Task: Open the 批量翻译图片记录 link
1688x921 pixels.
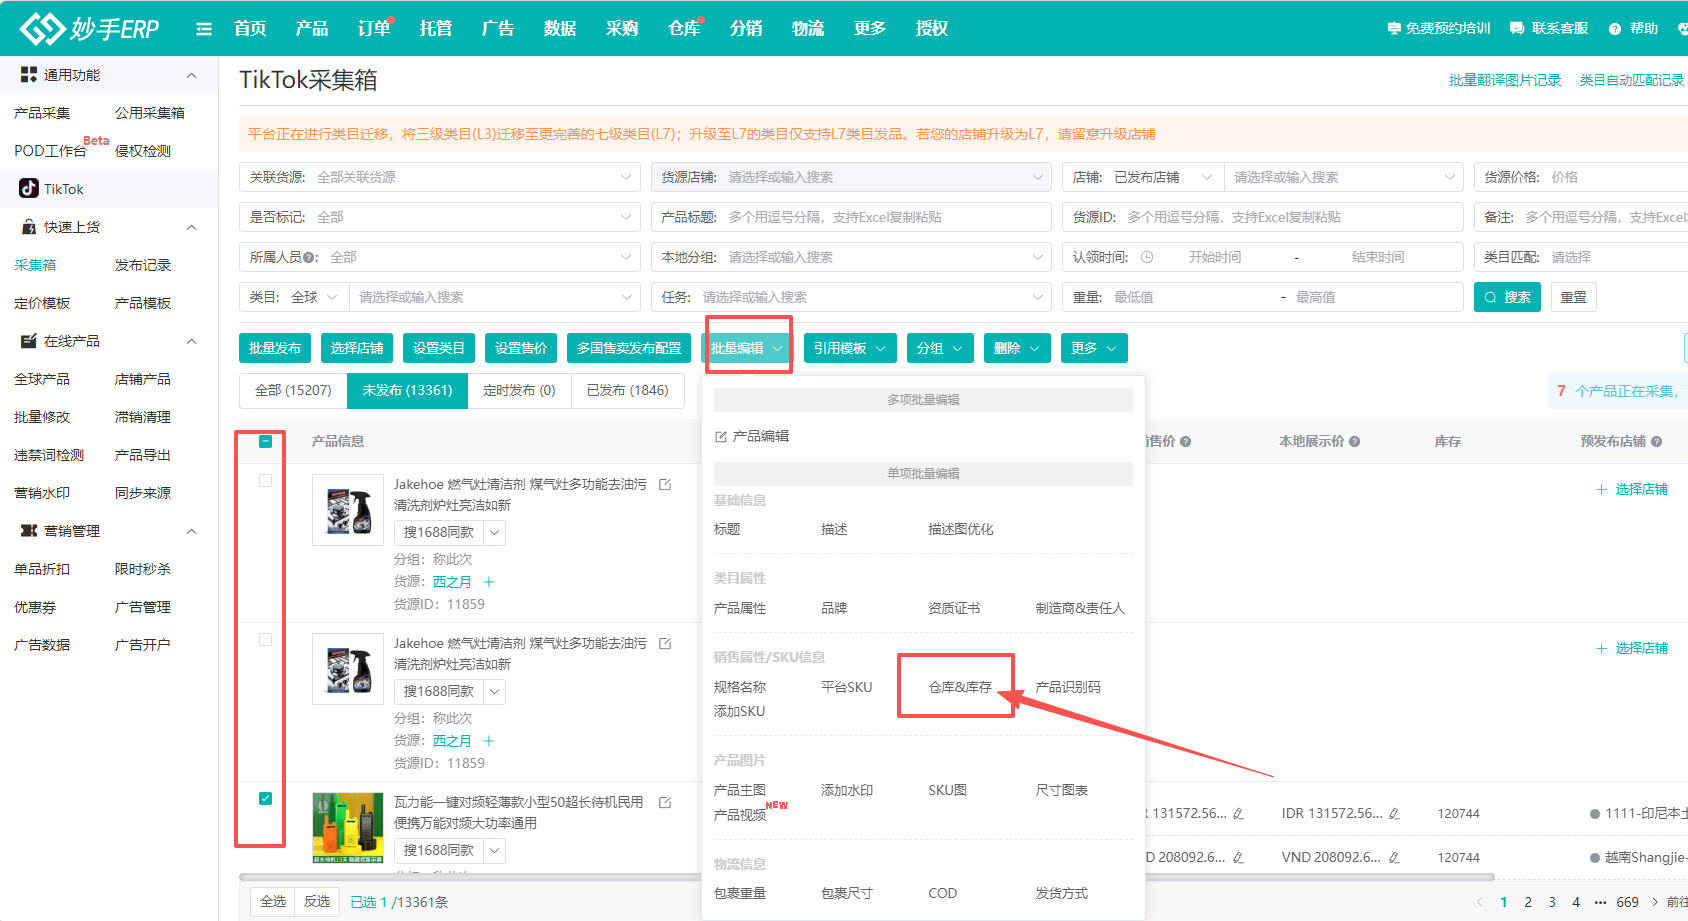Action: [x=1504, y=80]
